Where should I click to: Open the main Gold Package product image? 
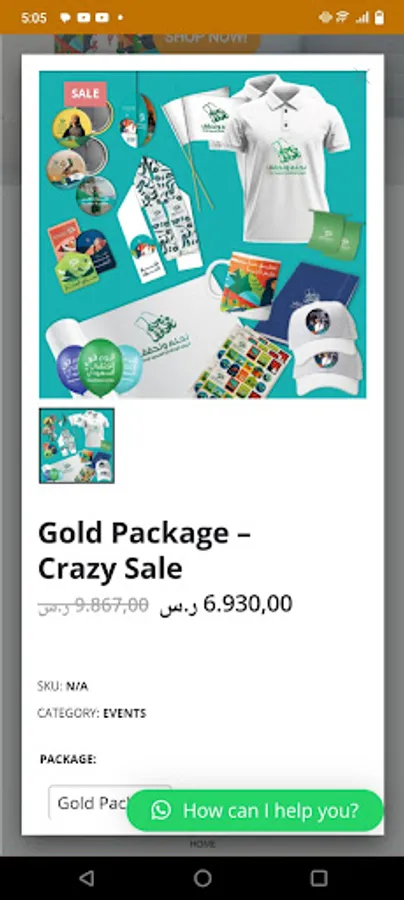click(x=203, y=234)
